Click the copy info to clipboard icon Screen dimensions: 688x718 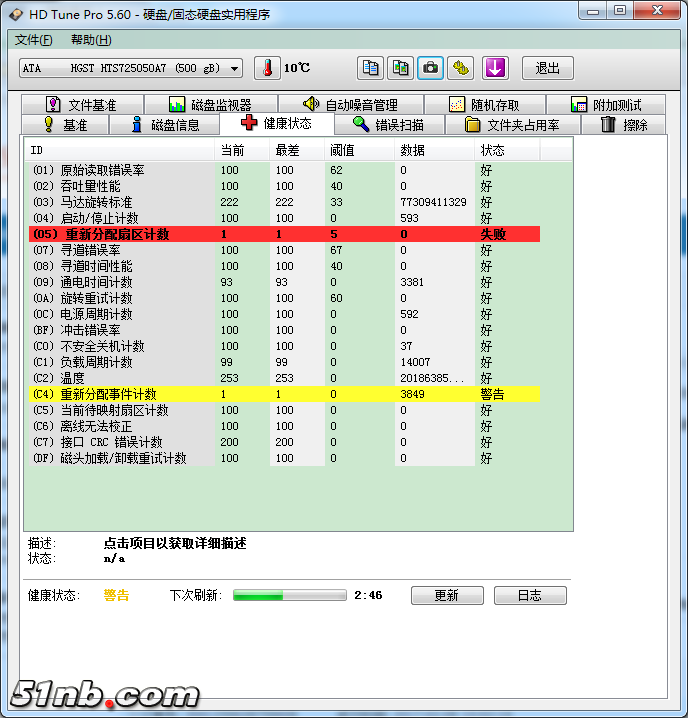[x=370, y=68]
